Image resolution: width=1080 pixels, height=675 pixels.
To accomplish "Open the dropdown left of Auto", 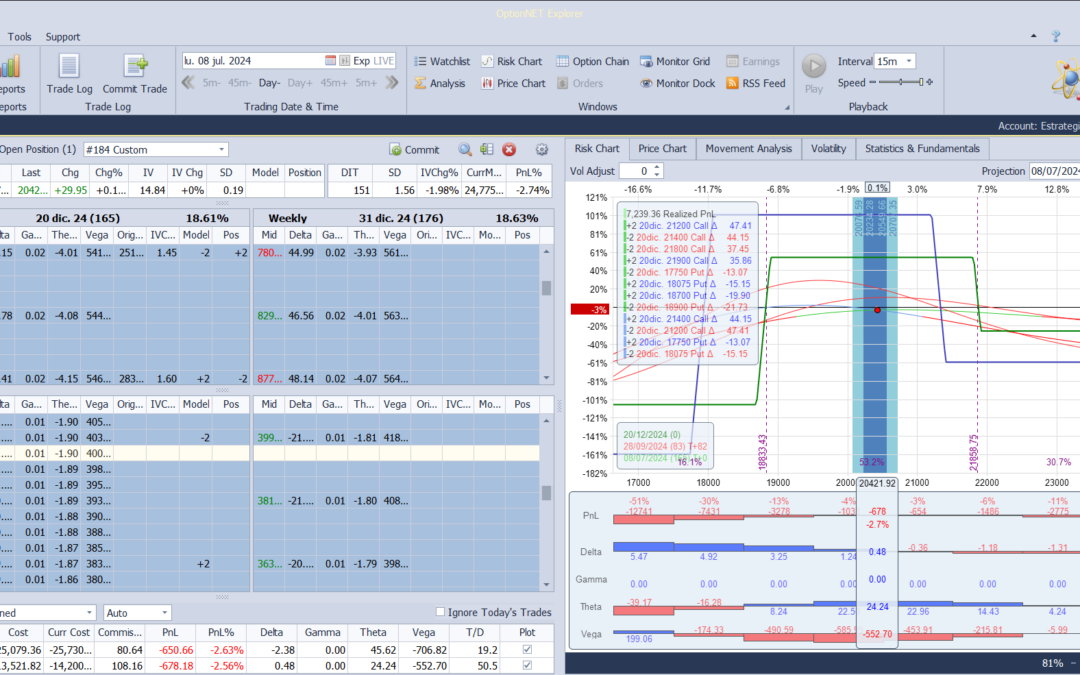I will (89, 613).
